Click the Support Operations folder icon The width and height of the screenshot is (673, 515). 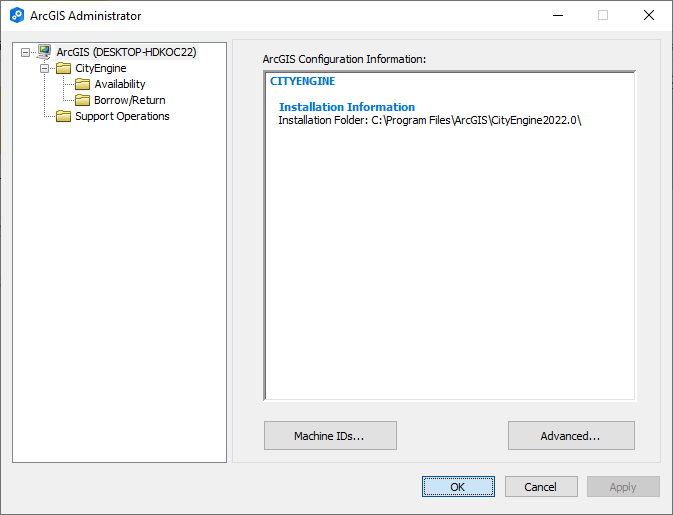pos(64,116)
